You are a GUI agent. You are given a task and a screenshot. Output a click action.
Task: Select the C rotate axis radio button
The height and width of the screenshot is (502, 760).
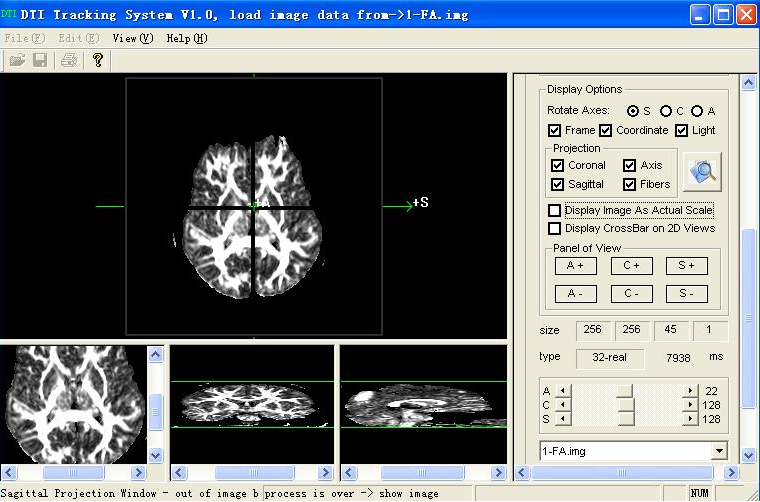click(x=666, y=111)
